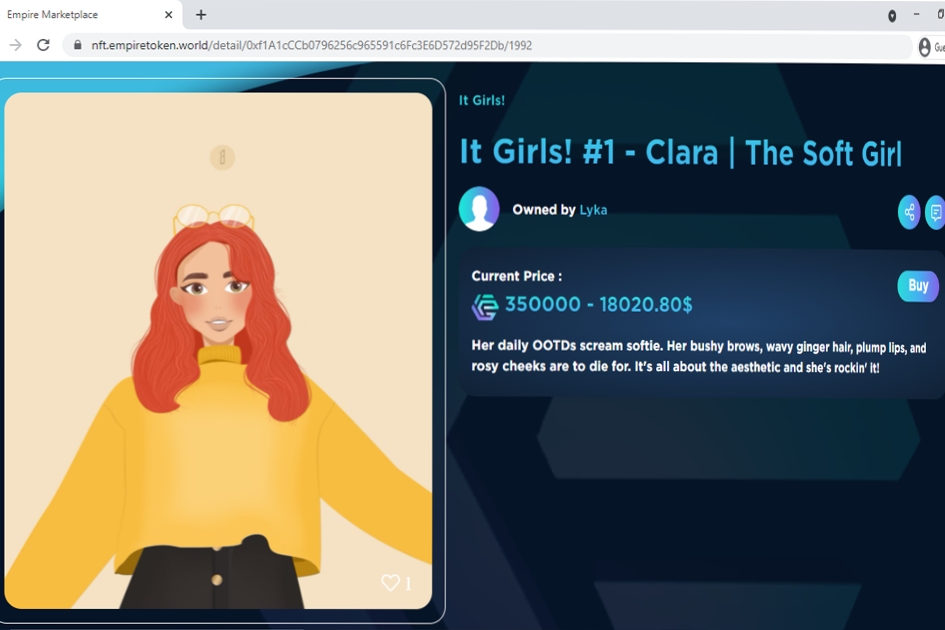Reload the page with refresh icon
The width and height of the screenshot is (945, 630).
point(43,45)
